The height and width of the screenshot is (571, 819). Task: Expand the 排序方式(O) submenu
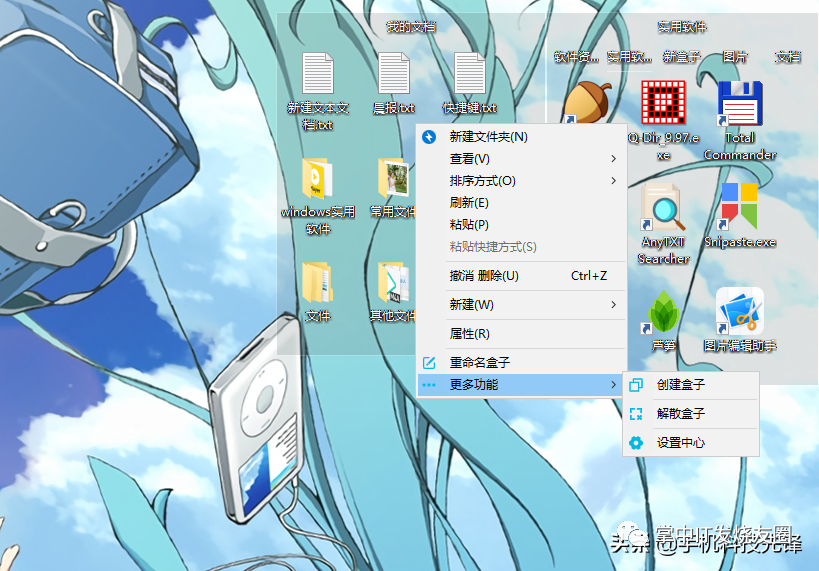pos(522,181)
